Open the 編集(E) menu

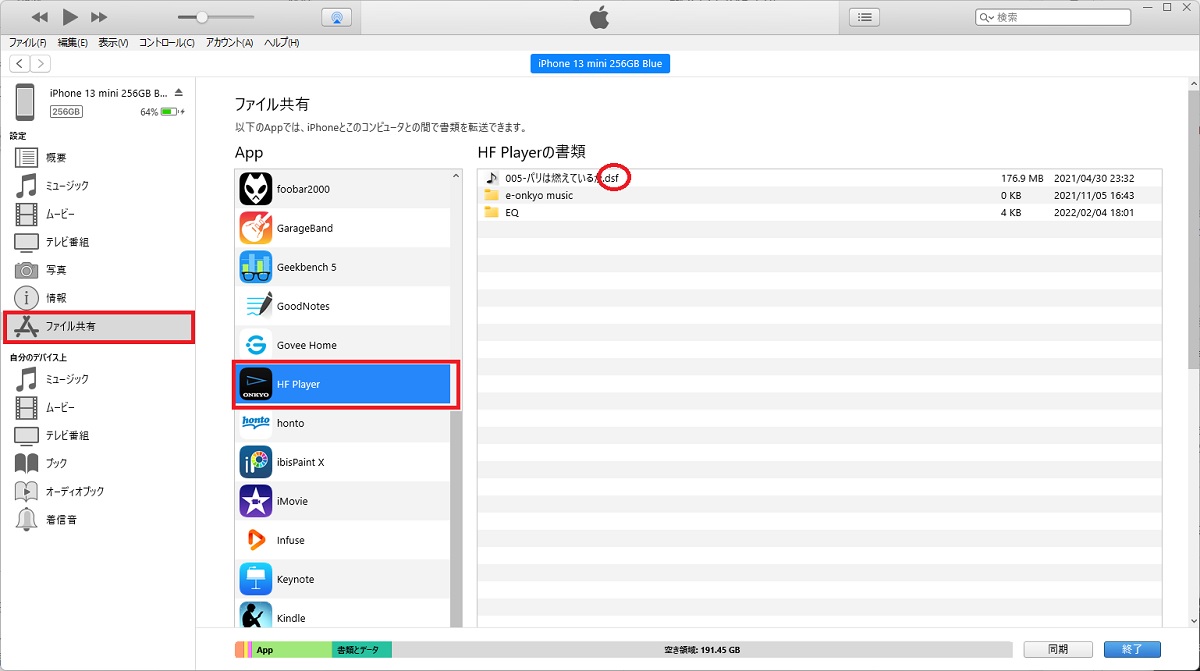[x=72, y=43]
